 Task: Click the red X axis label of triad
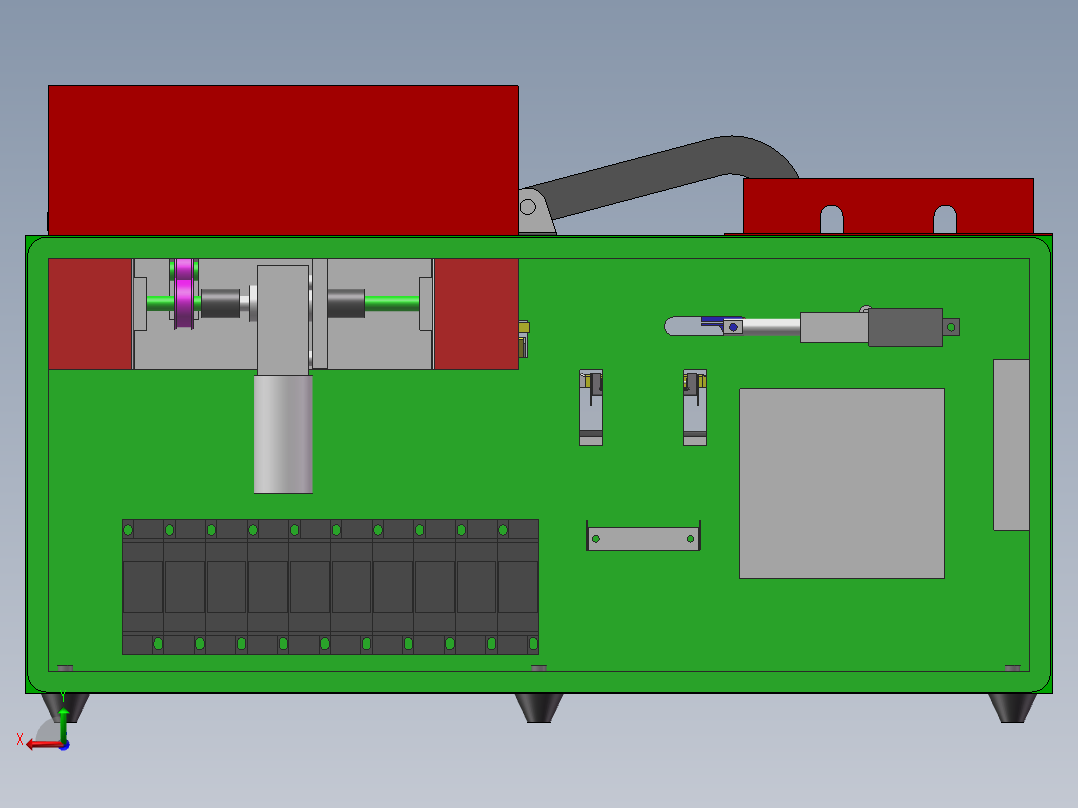[20, 739]
